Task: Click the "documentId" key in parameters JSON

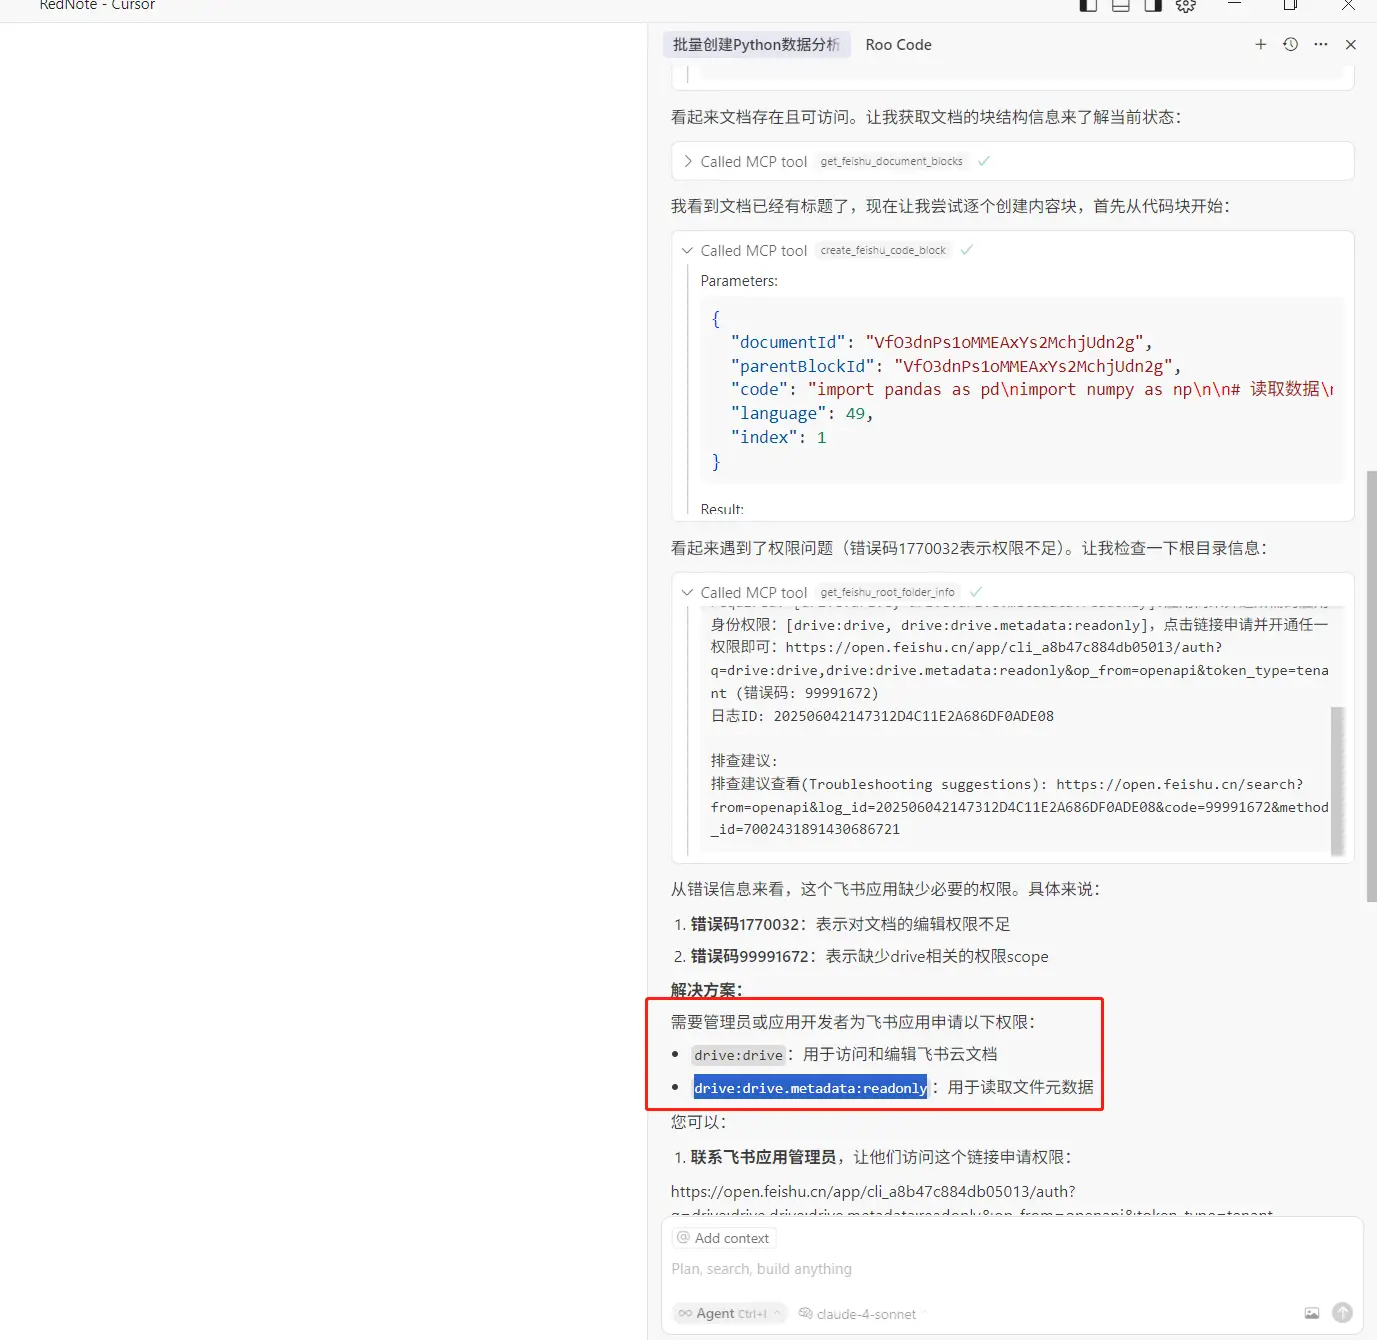Action: tap(788, 342)
